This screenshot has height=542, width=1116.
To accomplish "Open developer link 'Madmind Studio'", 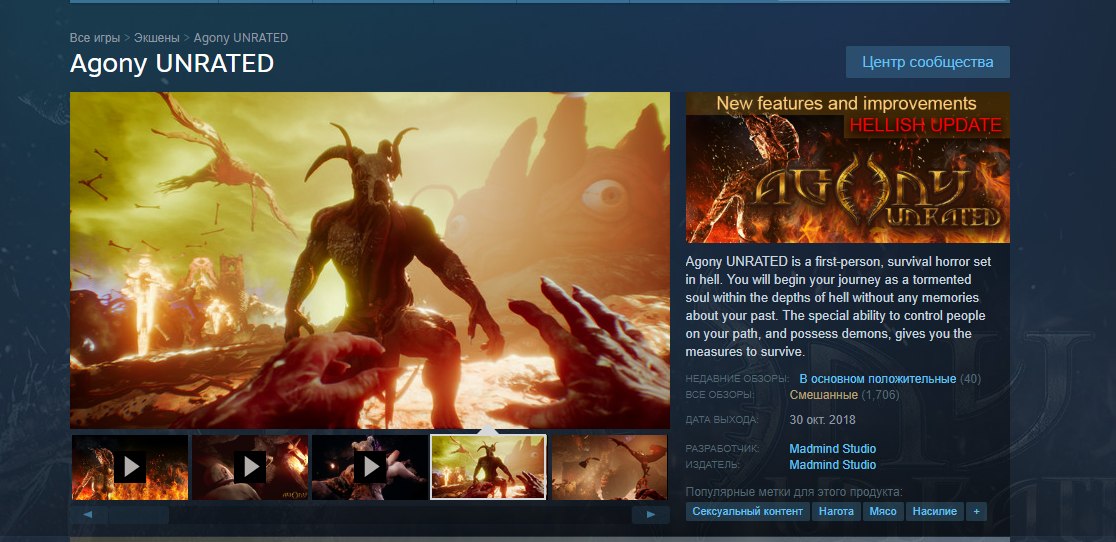I will pyautogui.click(x=833, y=449).
